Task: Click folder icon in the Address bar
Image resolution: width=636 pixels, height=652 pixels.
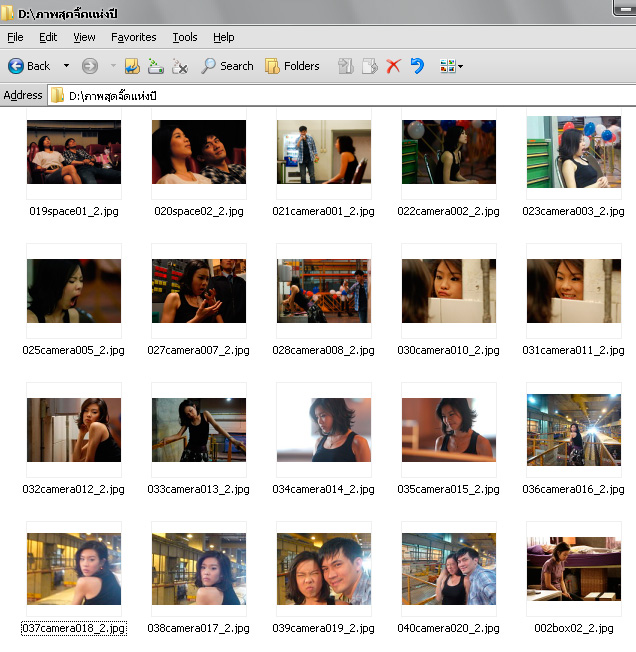Action: click(57, 96)
